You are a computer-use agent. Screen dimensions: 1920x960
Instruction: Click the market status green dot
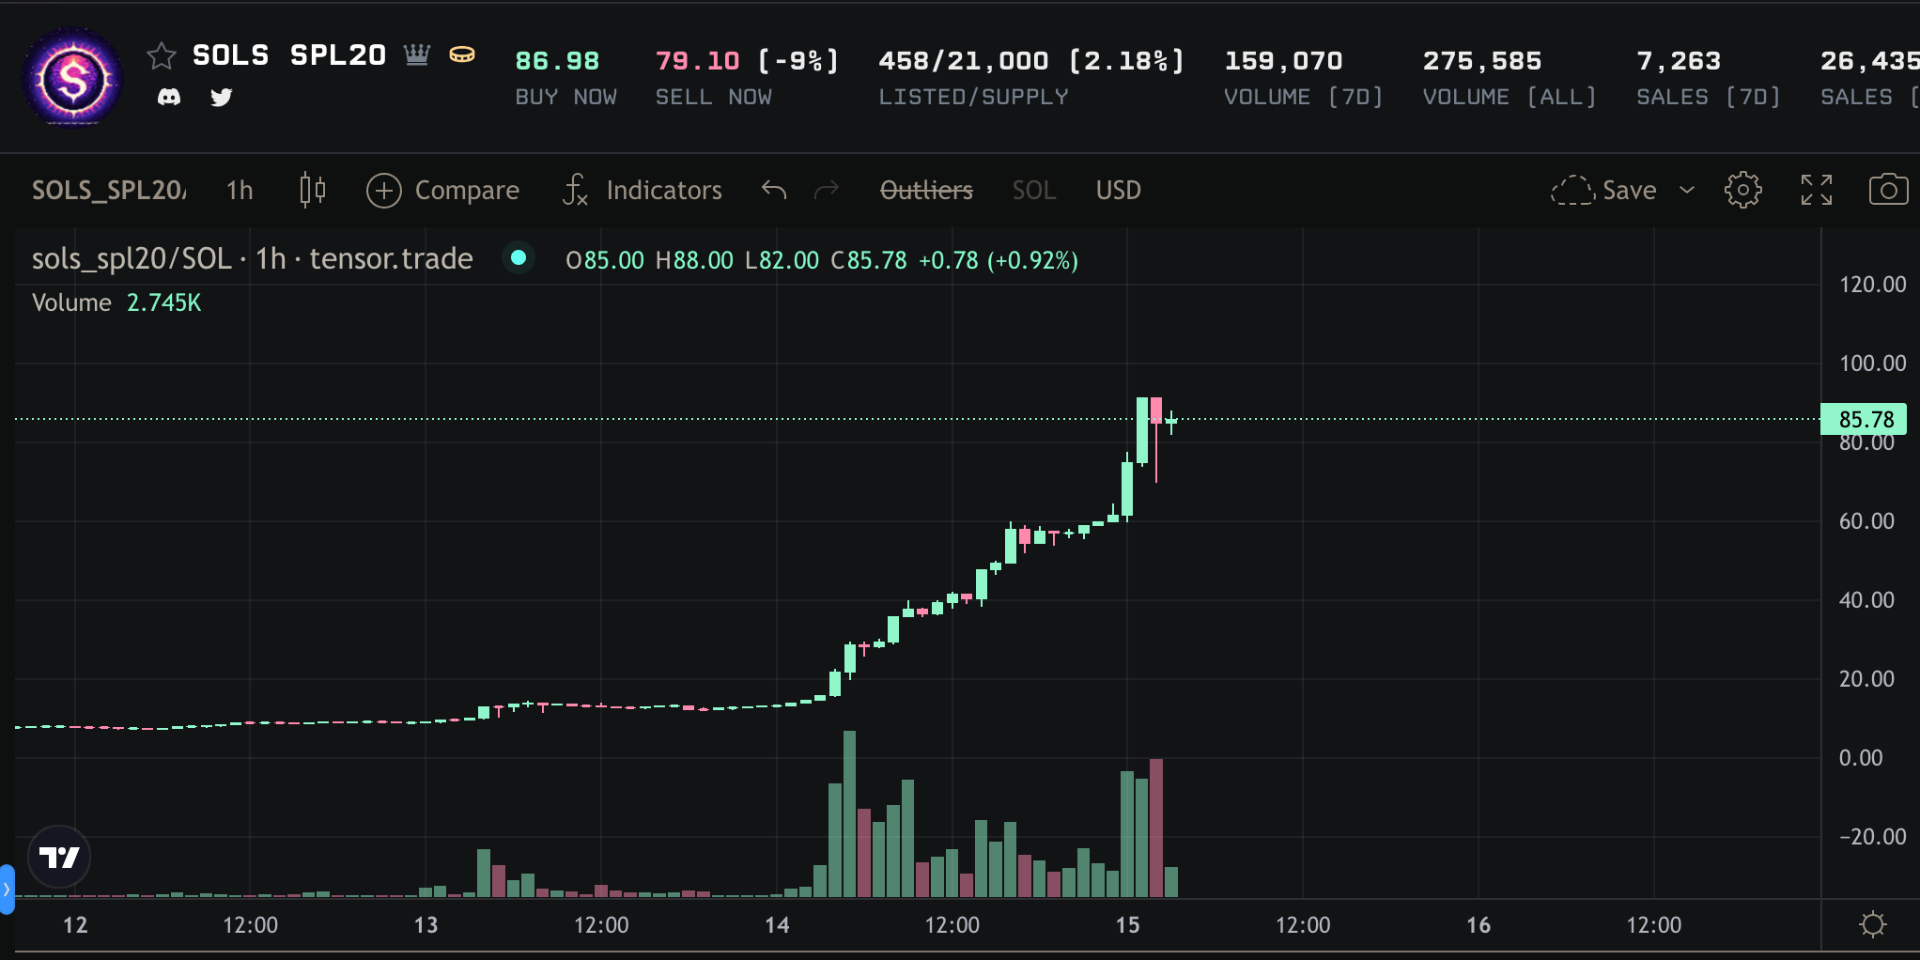[518, 258]
